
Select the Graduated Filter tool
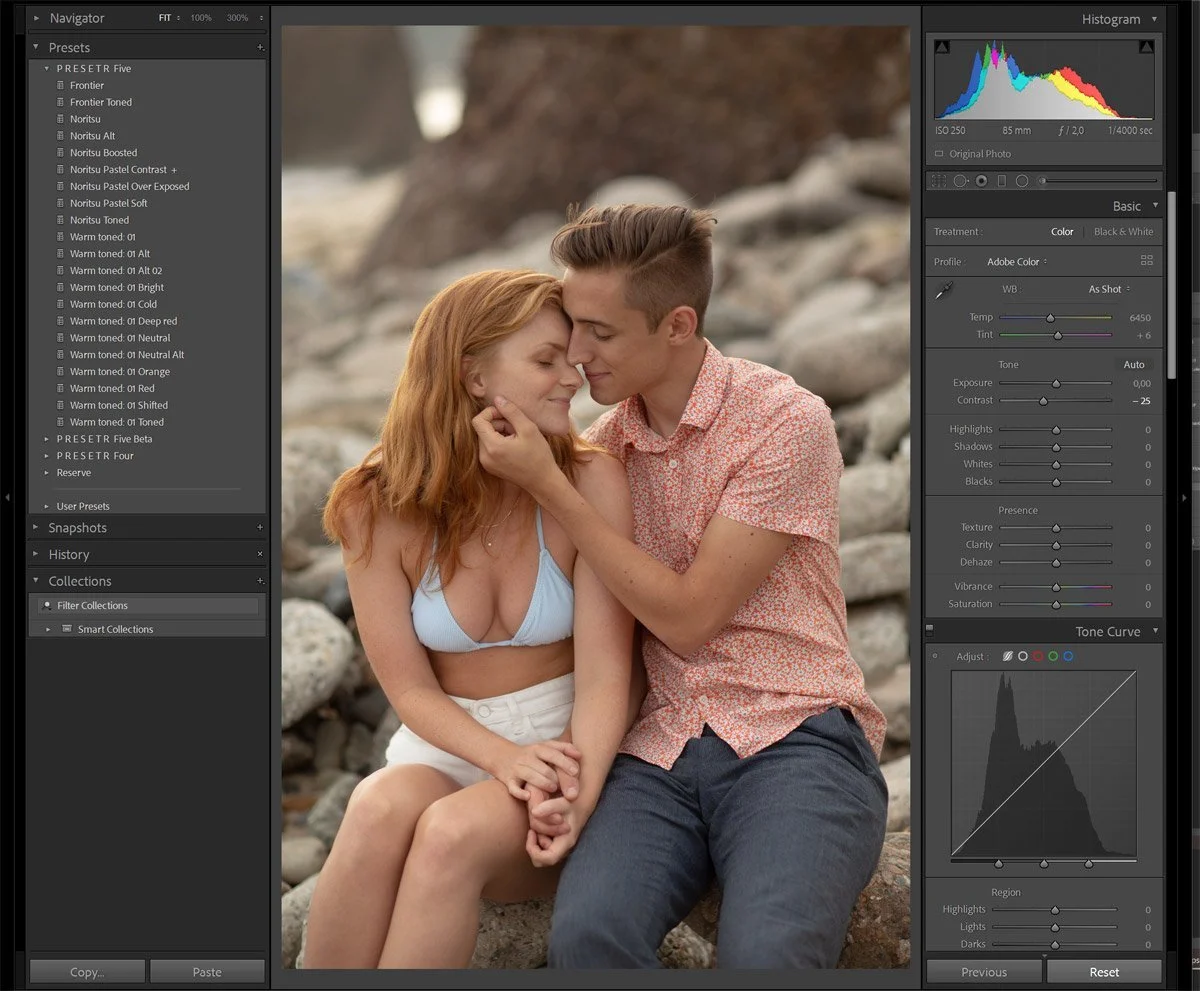[1001, 181]
